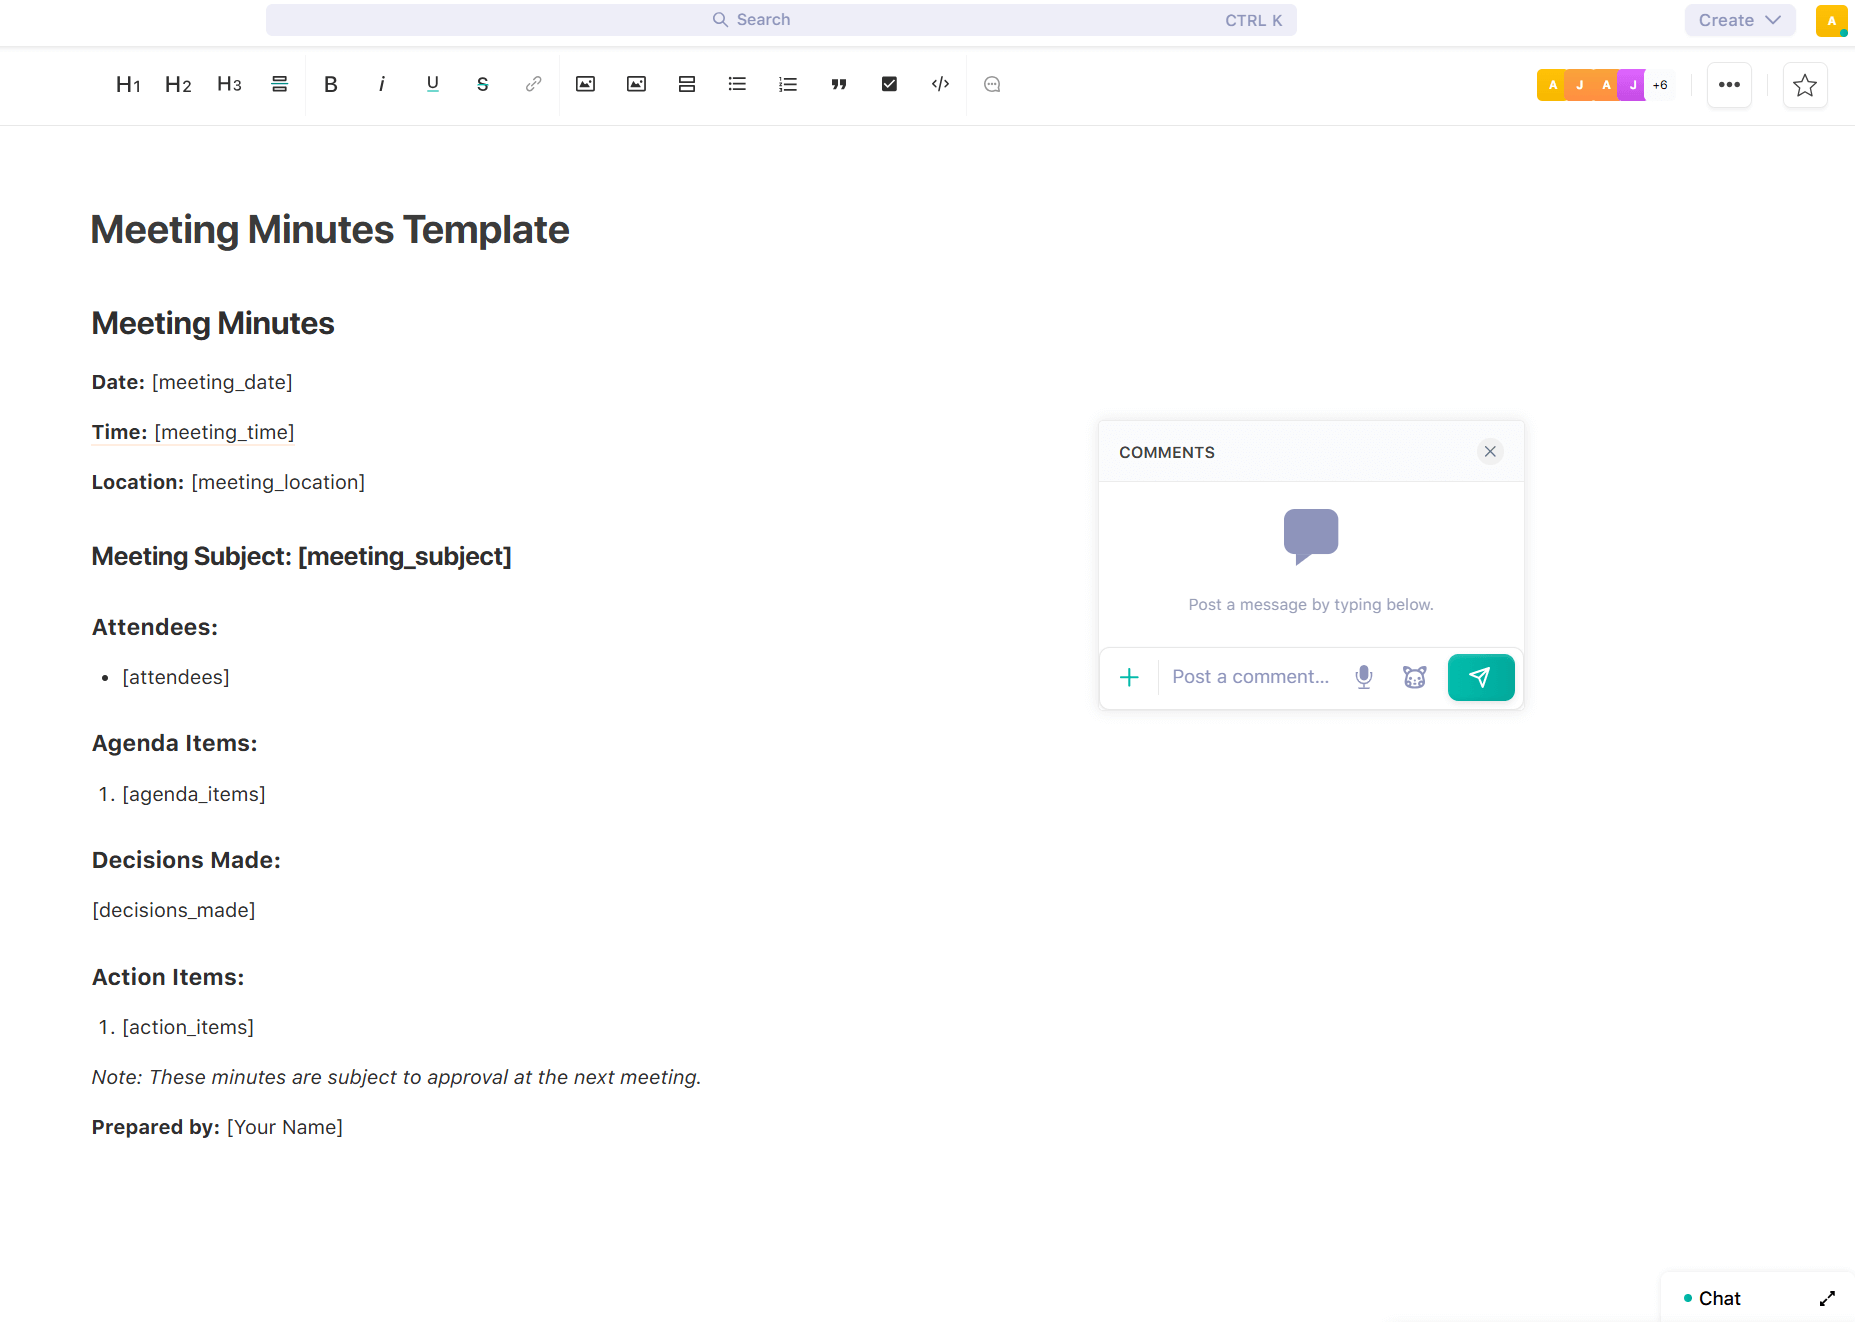Expand the Chat panel

pos(1827,1298)
